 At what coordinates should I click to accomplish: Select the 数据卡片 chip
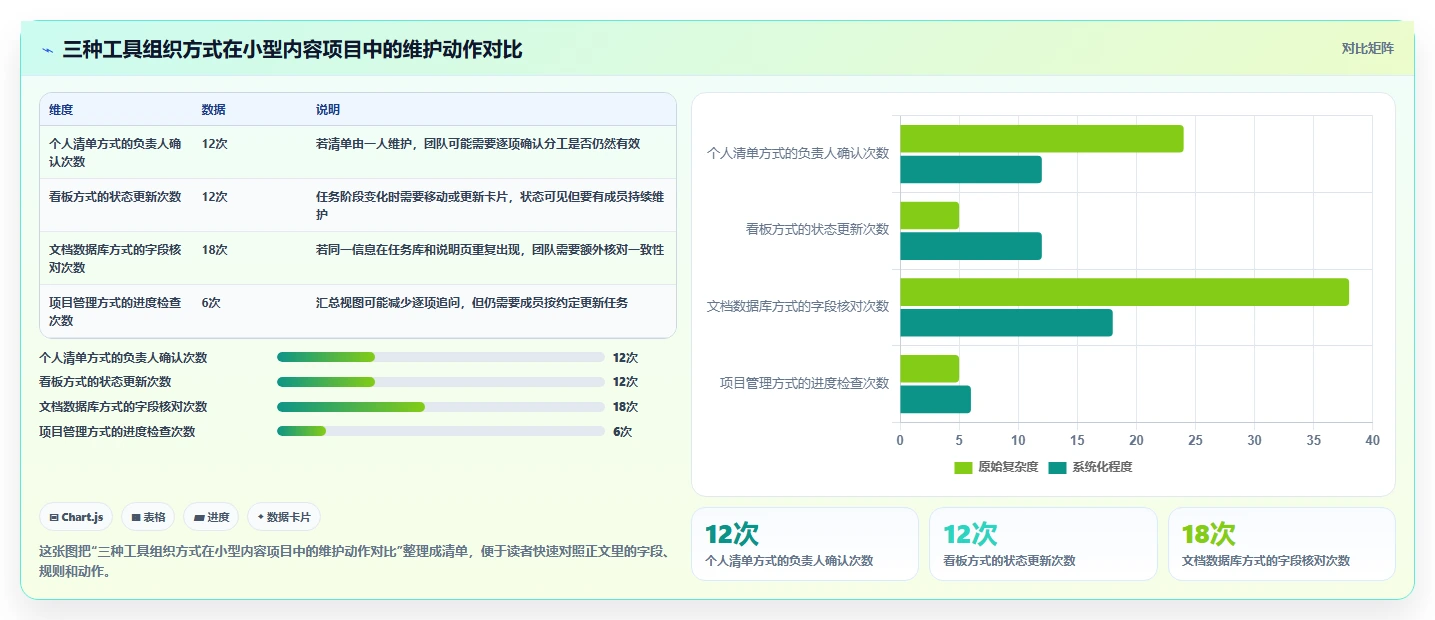click(x=284, y=517)
